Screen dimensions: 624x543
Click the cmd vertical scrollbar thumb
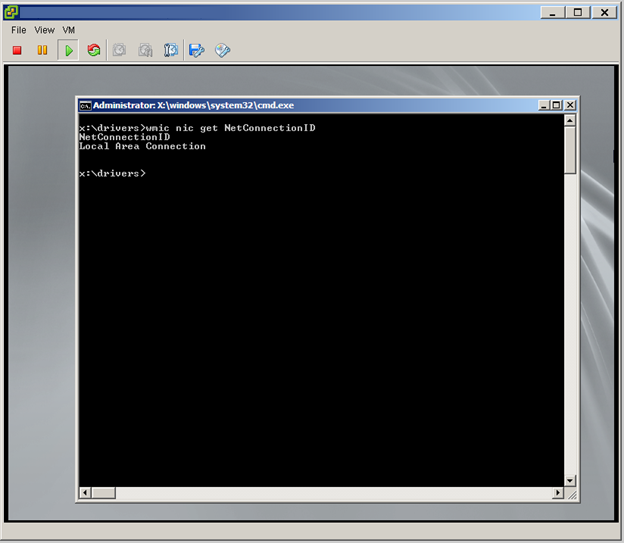coord(570,150)
